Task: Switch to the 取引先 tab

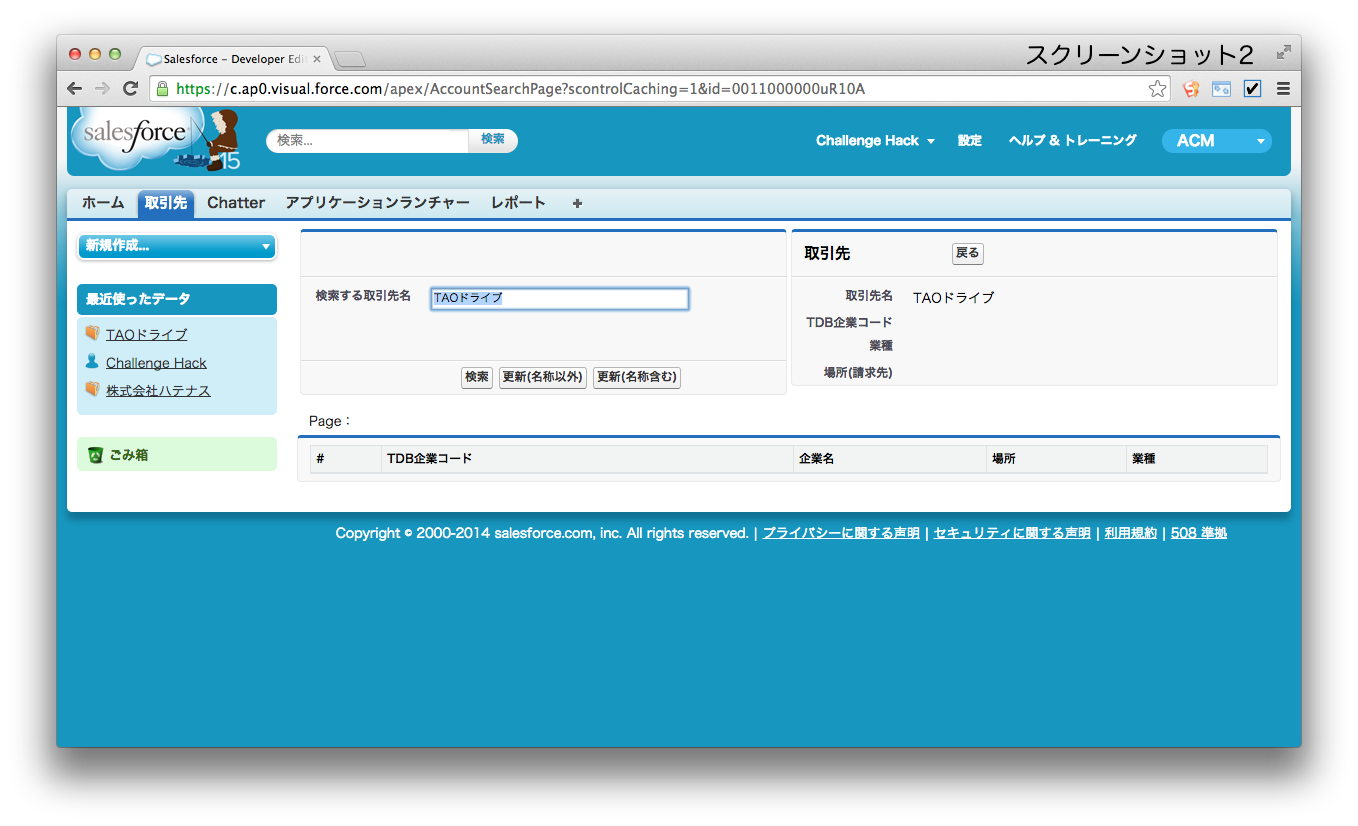Action: [x=166, y=203]
